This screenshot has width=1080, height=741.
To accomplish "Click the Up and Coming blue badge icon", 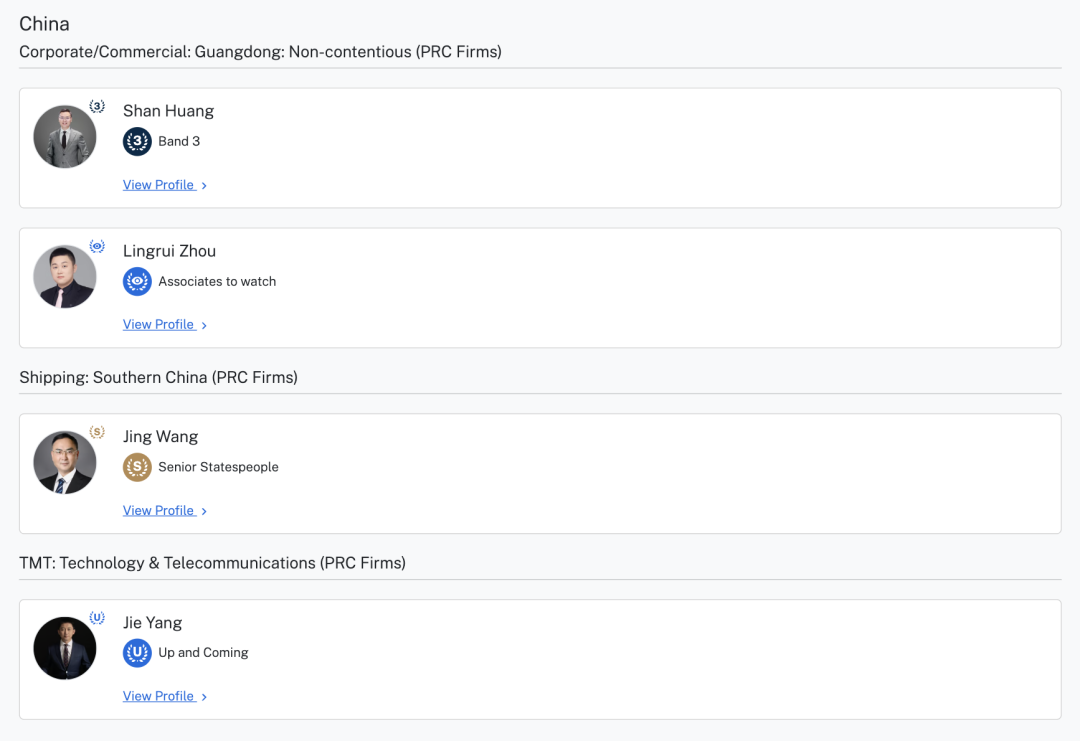I will tap(137, 653).
